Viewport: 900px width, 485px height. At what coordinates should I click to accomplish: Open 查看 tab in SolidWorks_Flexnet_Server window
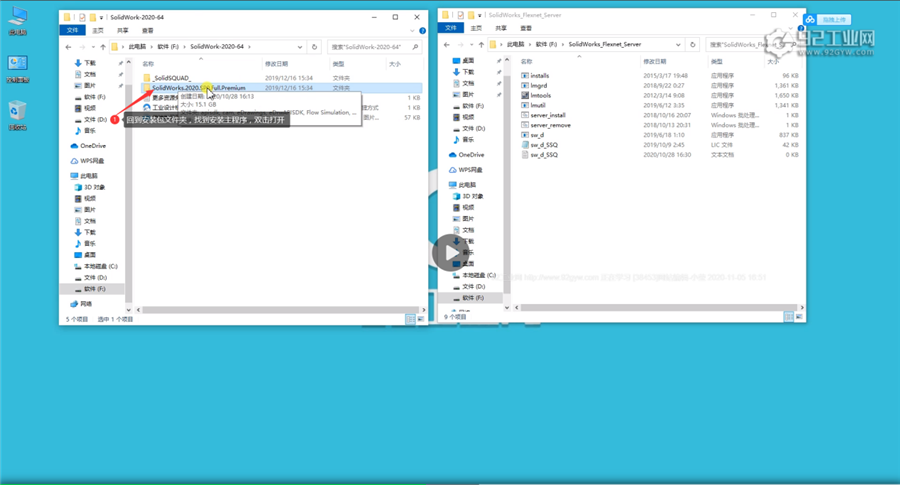point(526,28)
